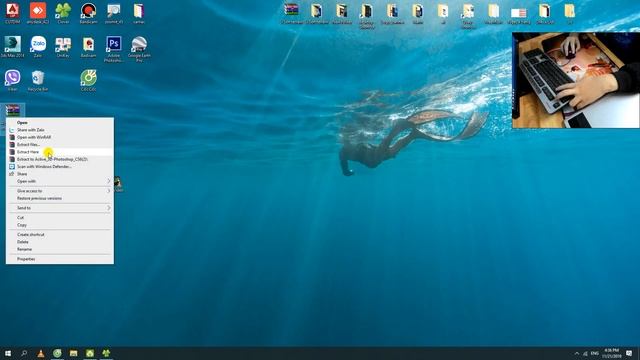Choose Open with WinRAR
Viewport: 640px width, 360px height.
click(60, 137)
